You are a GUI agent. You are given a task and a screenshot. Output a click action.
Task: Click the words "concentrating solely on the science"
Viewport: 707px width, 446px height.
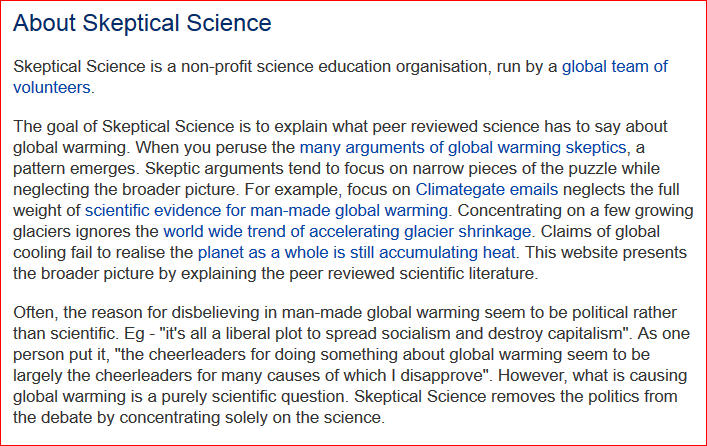pyautogui.click(x=251, y=418)
